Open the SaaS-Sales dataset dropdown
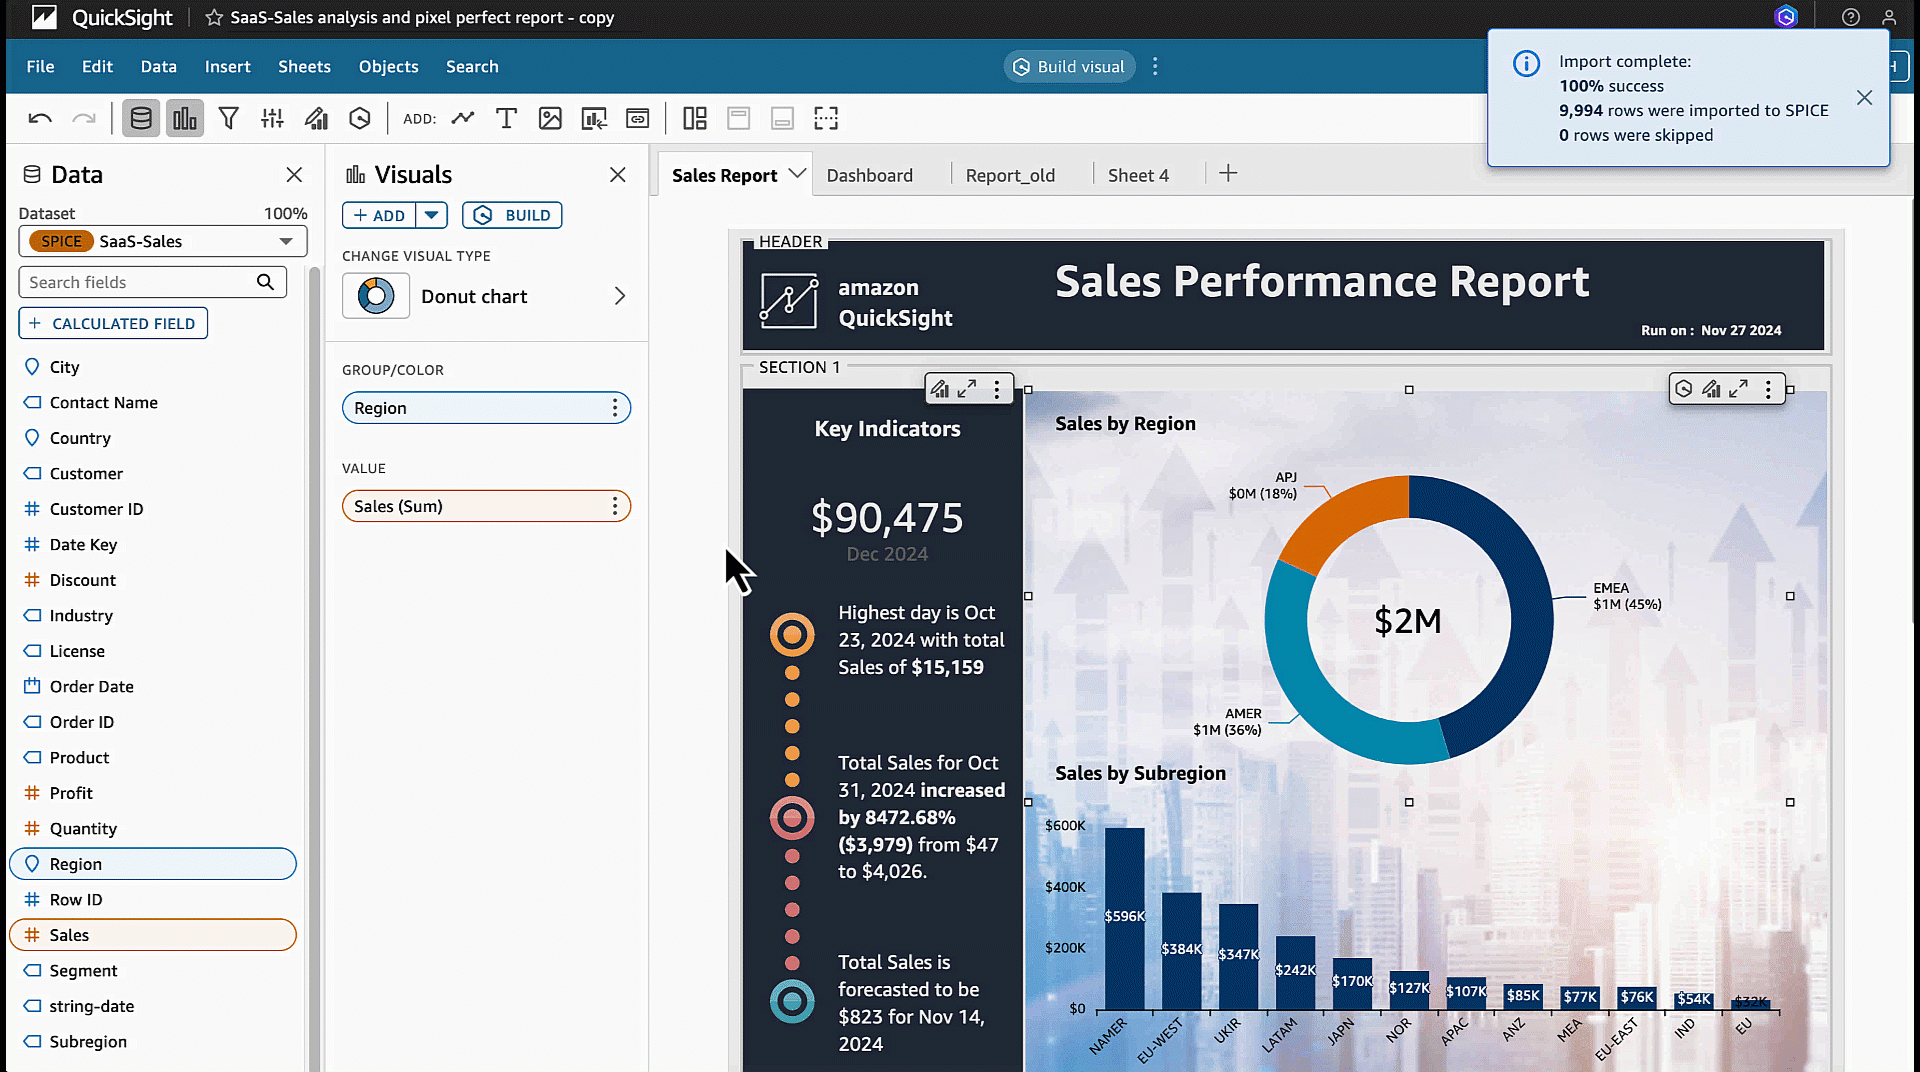 [286, 241]
